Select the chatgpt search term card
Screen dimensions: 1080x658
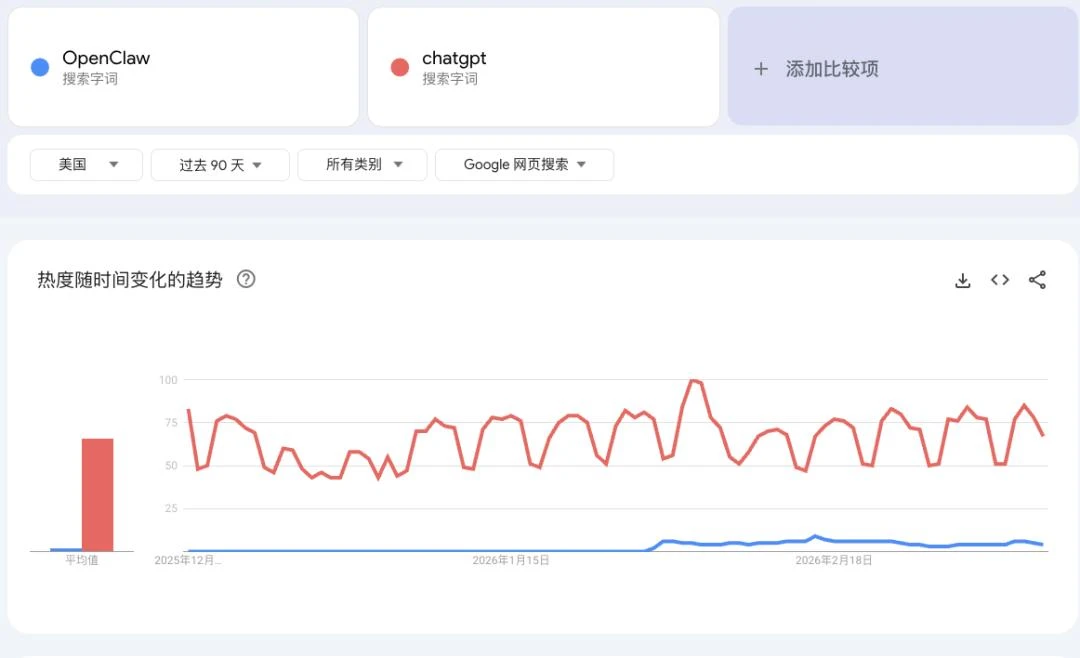tap(543, 66)
